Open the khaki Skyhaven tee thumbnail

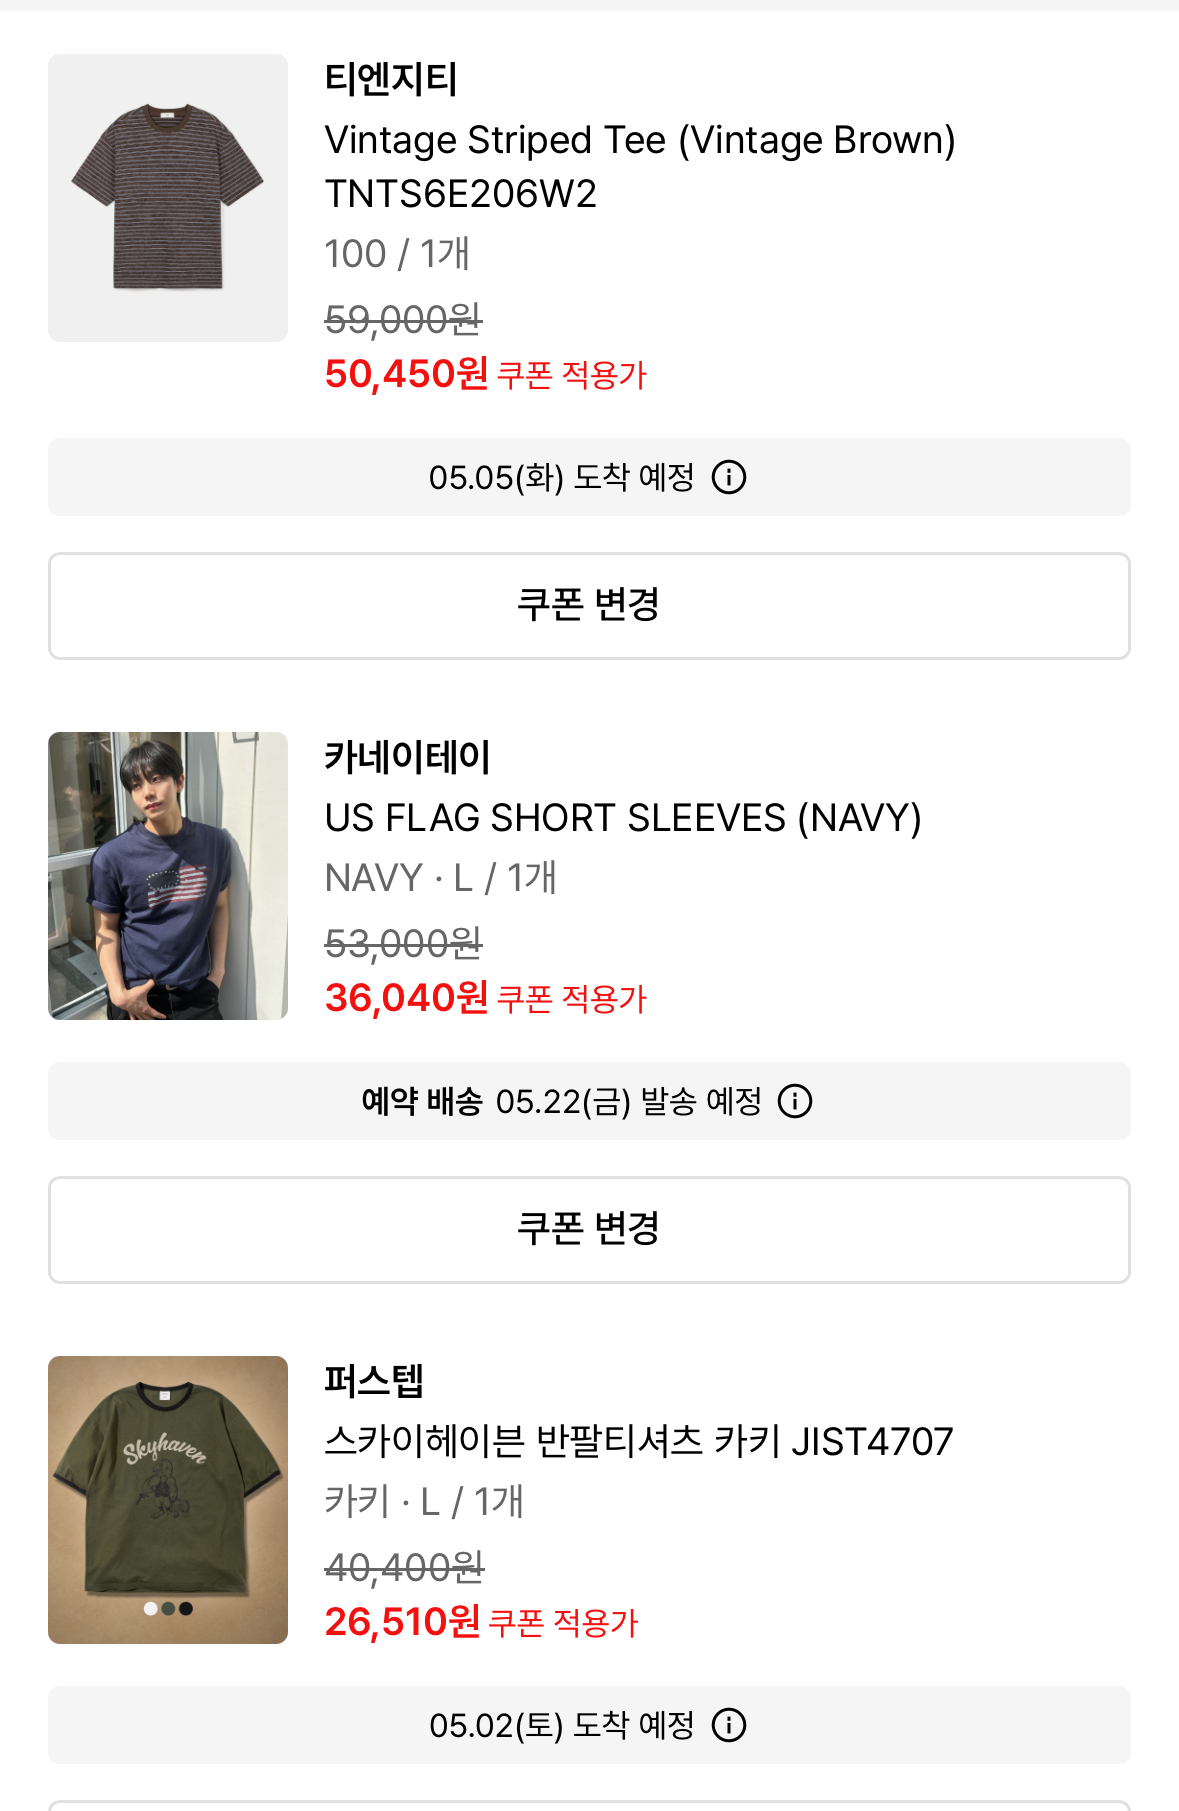click(x=168, y=1500)
